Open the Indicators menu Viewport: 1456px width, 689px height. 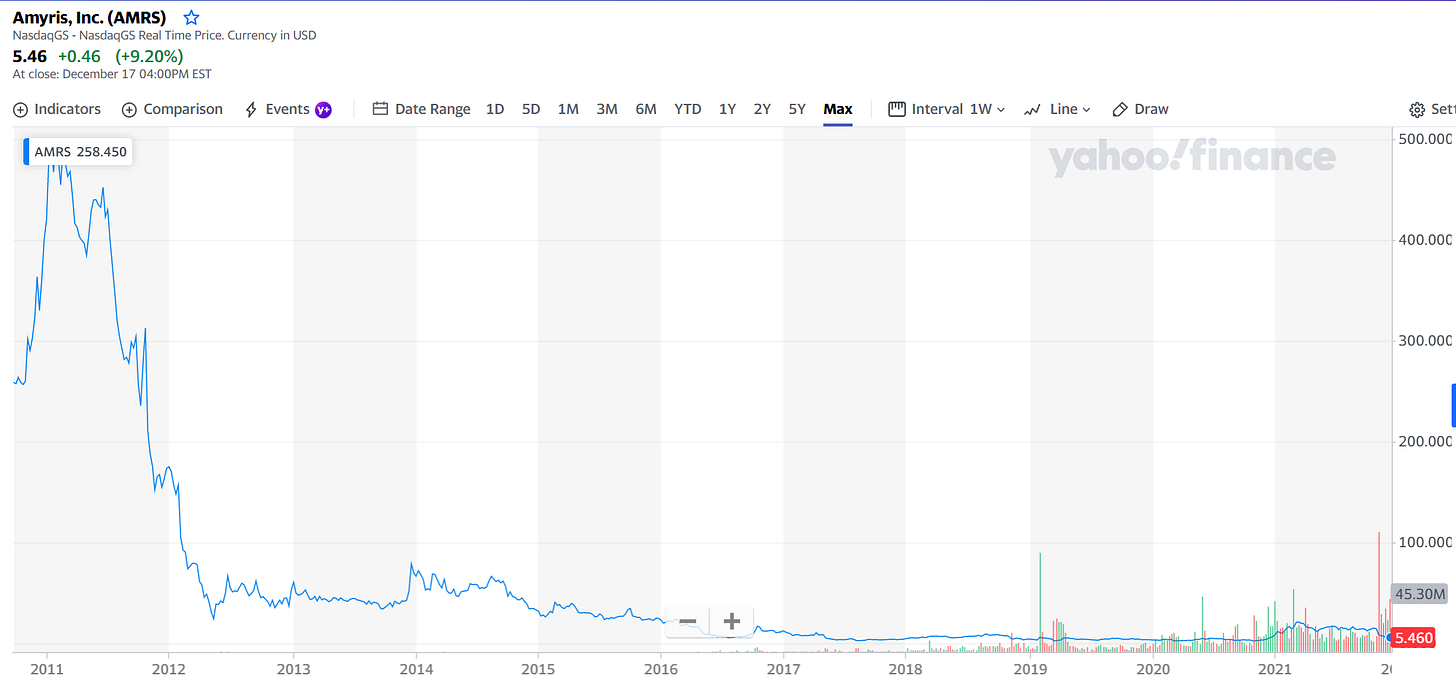click(x=57, y=109)
